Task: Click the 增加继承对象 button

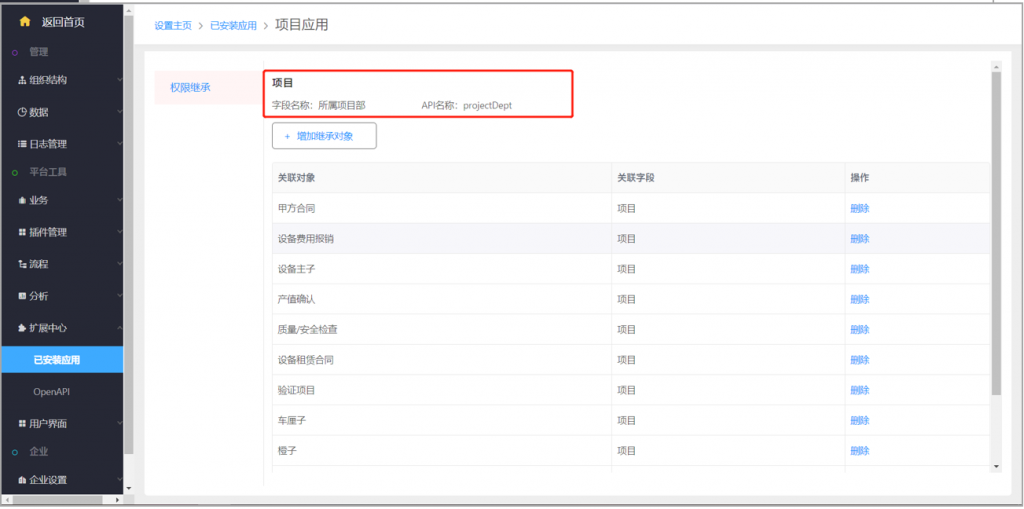Action: tap(324, 135)
